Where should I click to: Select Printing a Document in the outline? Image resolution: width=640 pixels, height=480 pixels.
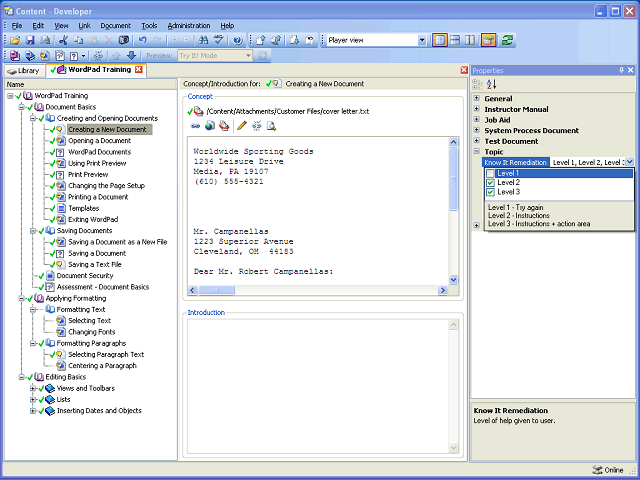[97, 196]
